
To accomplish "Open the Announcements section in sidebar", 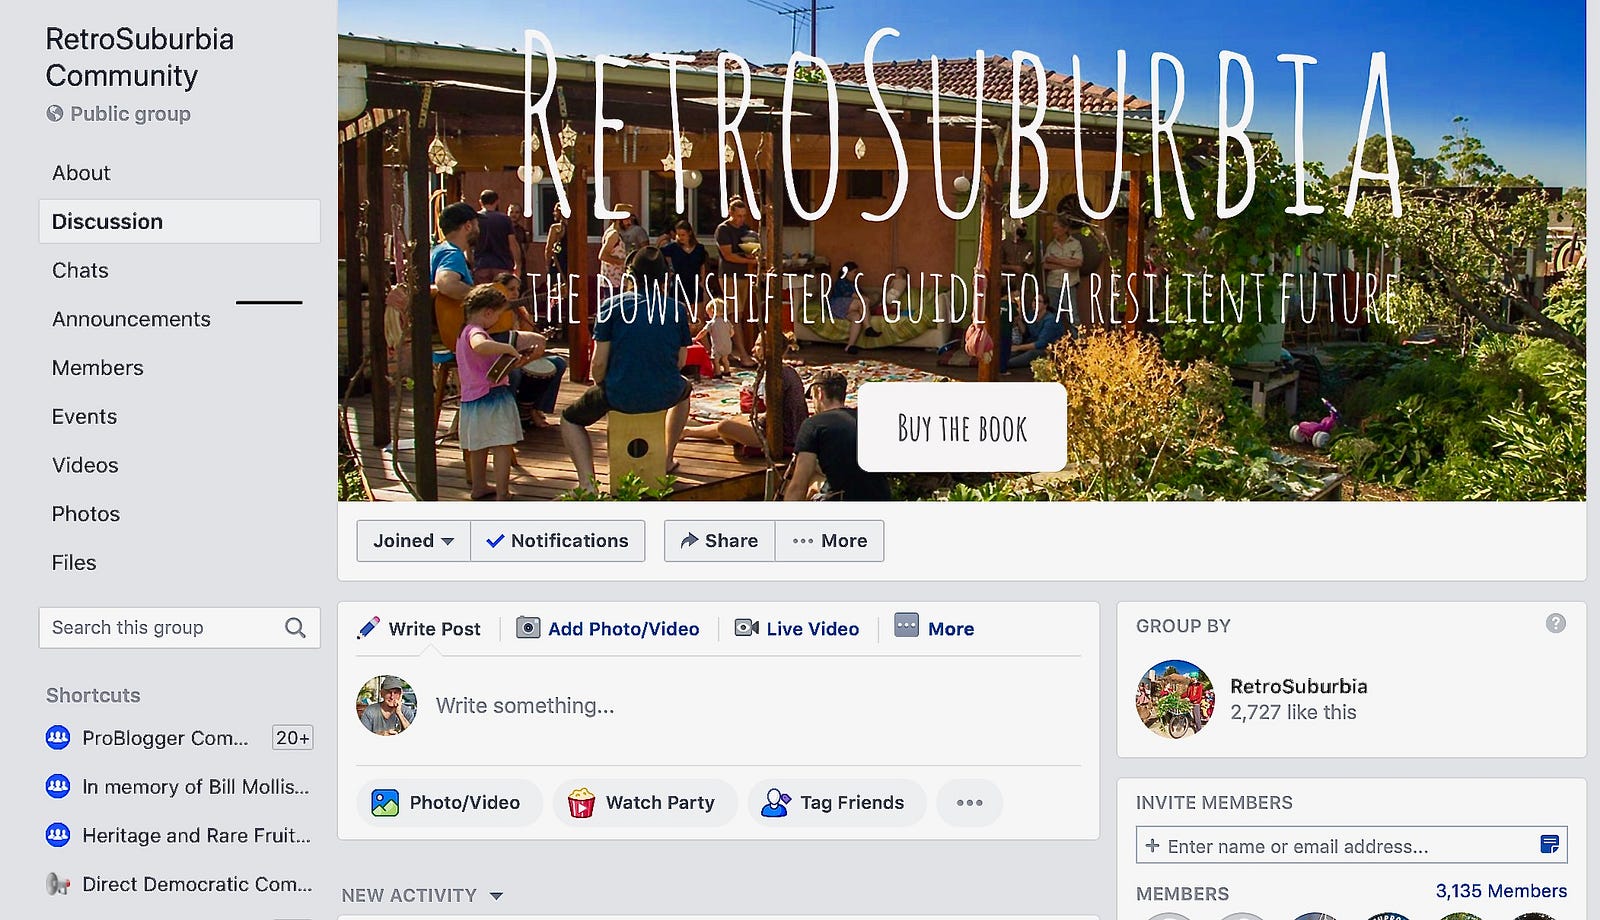I will 131,319.
